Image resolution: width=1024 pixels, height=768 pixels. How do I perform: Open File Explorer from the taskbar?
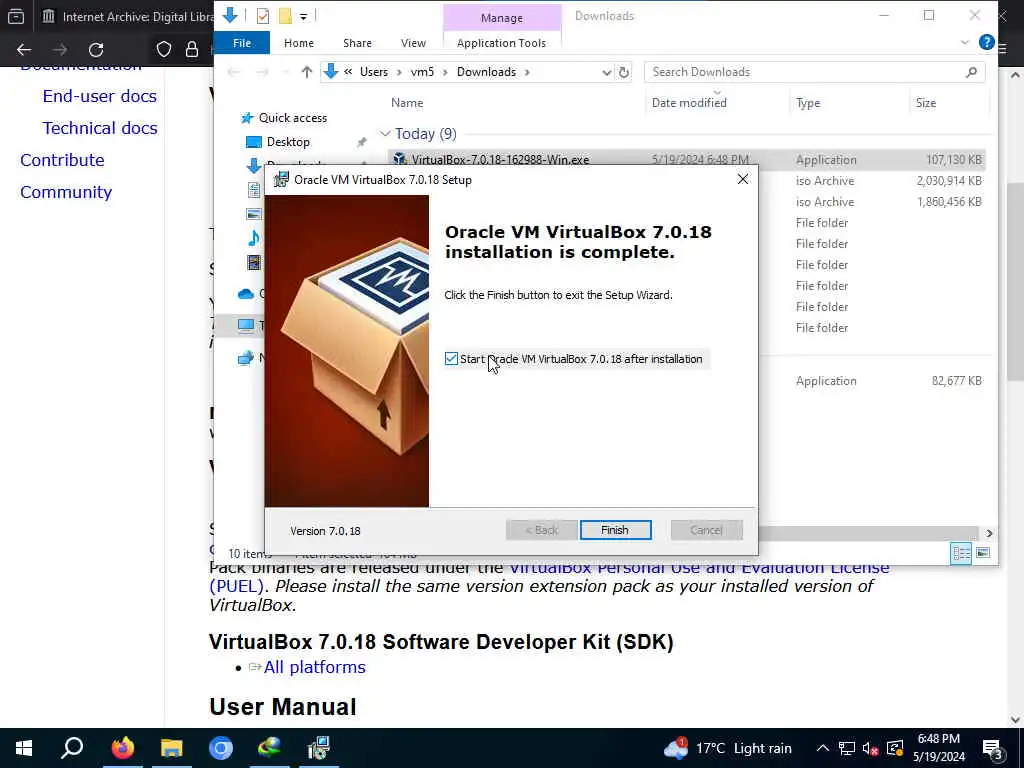click(x=172, y=748)
